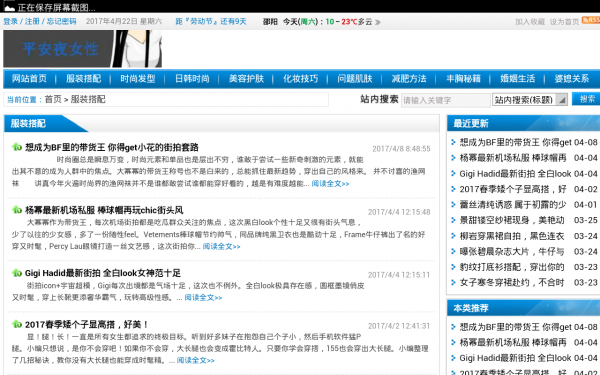The height and width of the screenshot is (375, 600).
Task: Open 最近更新 item 蕾丝清纯诱惑 属于初露的少
Action: coord(513,205)
